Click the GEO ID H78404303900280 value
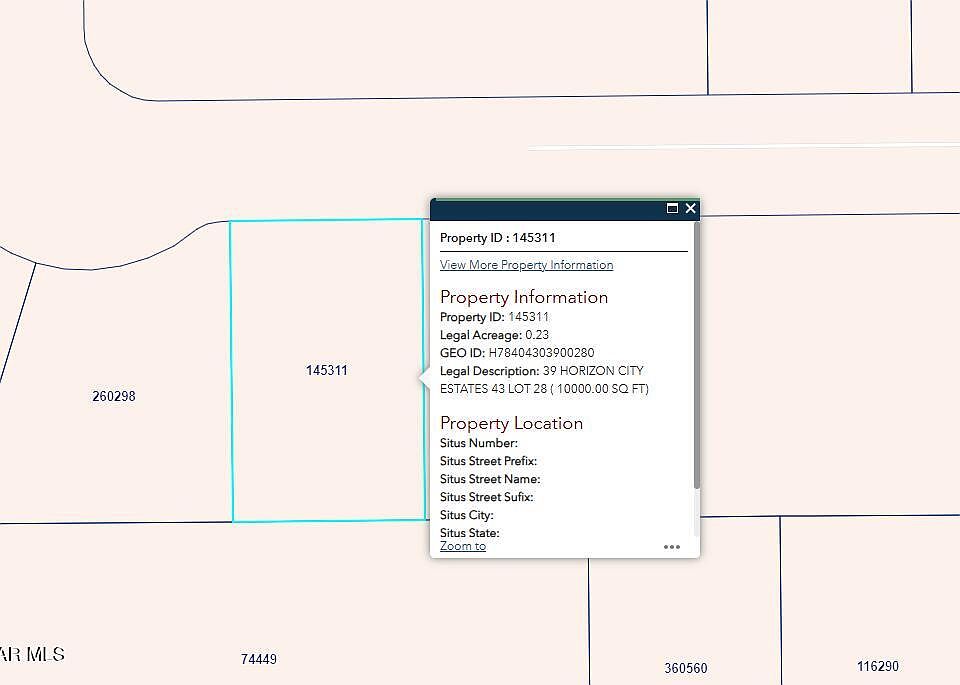 point(541,353)
